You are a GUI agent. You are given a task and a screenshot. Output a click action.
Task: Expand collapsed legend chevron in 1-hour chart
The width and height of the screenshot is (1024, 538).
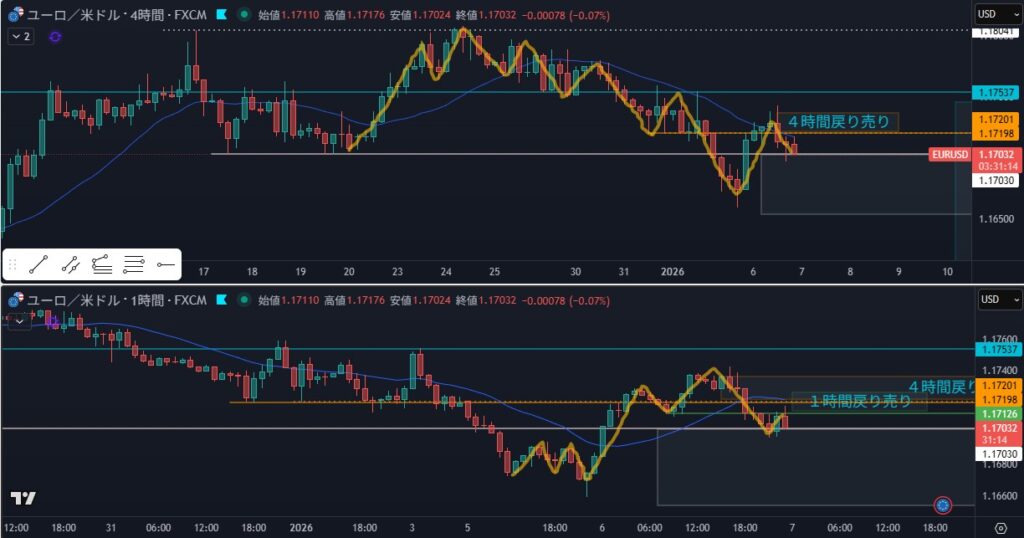(x=19, y=322)
